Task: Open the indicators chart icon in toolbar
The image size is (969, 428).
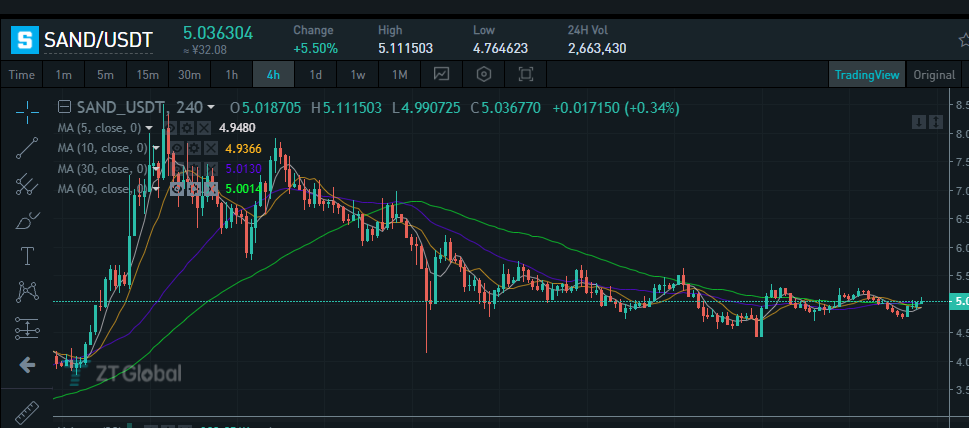Action: 441,75
